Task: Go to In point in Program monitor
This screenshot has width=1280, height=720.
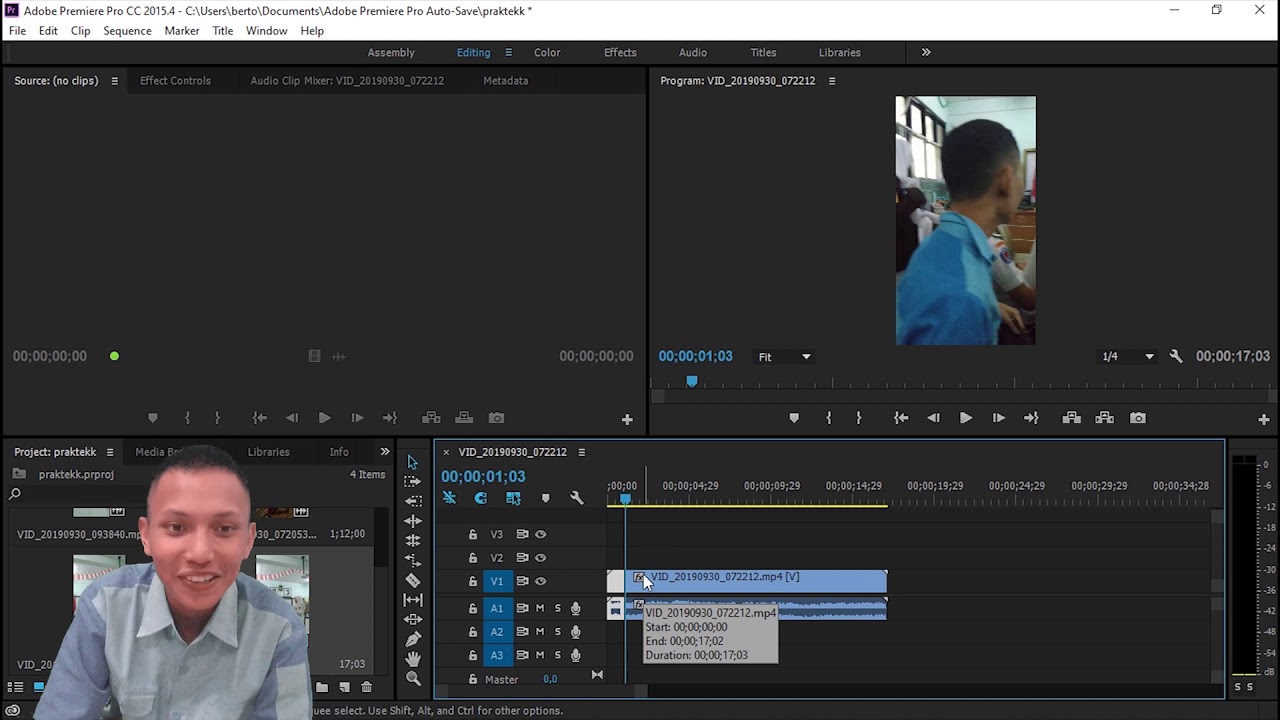Action: pyautogui.click(x=900, y=418)
